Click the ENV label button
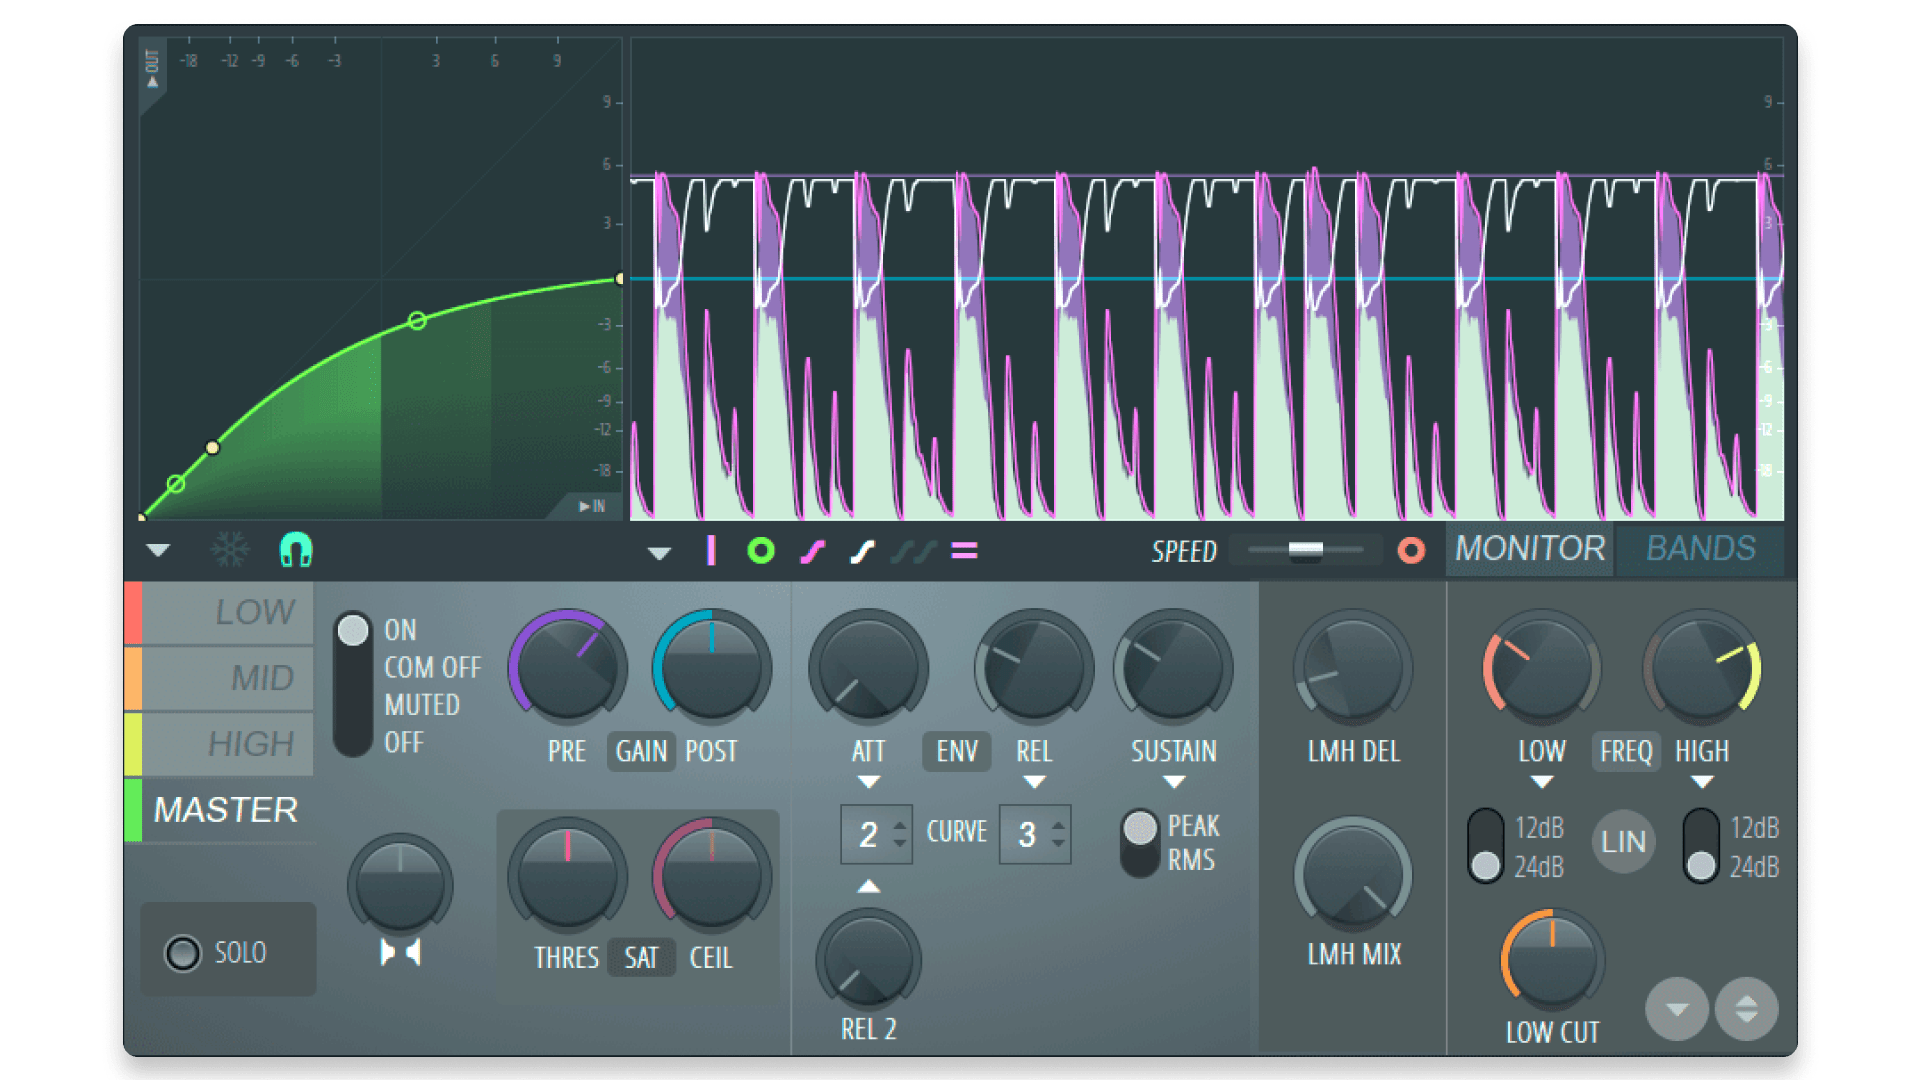The height and width of the screenshot is (1080, 1920). click(x=957, y=751)
